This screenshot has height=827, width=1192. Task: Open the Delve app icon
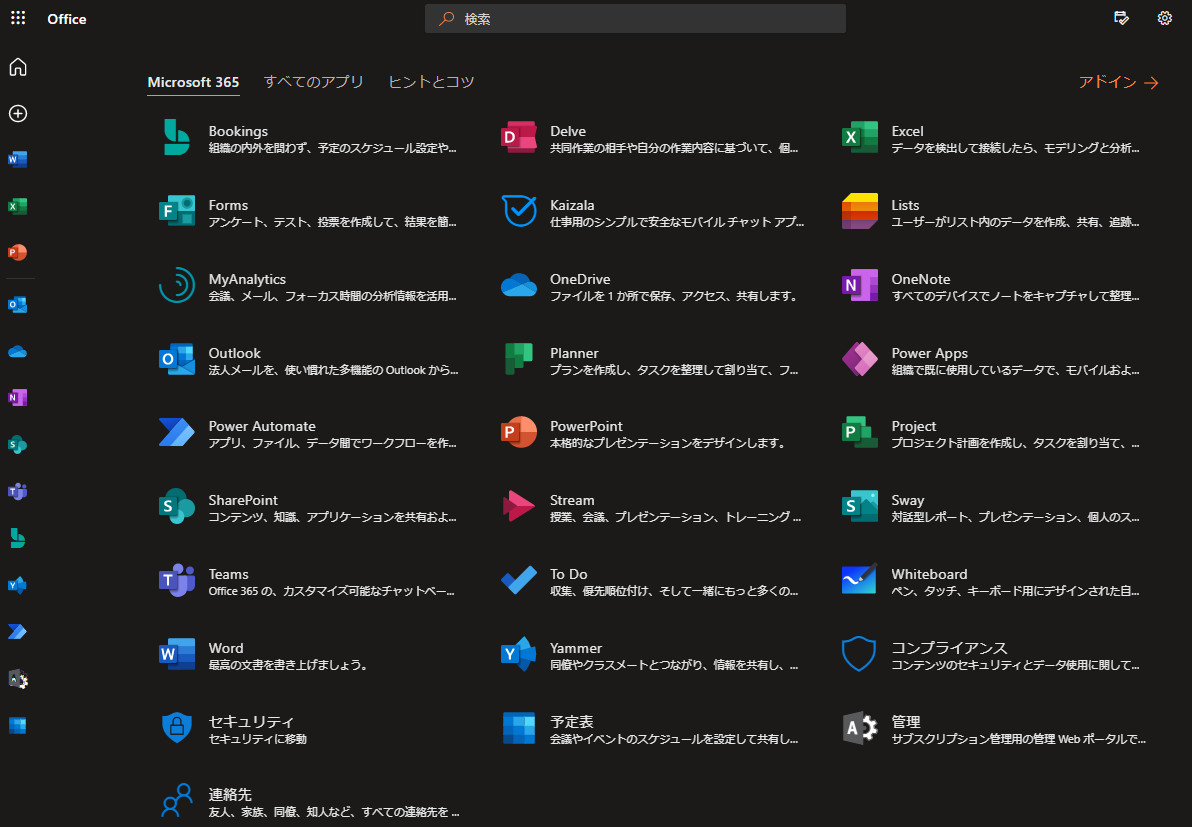coord(518,138)
